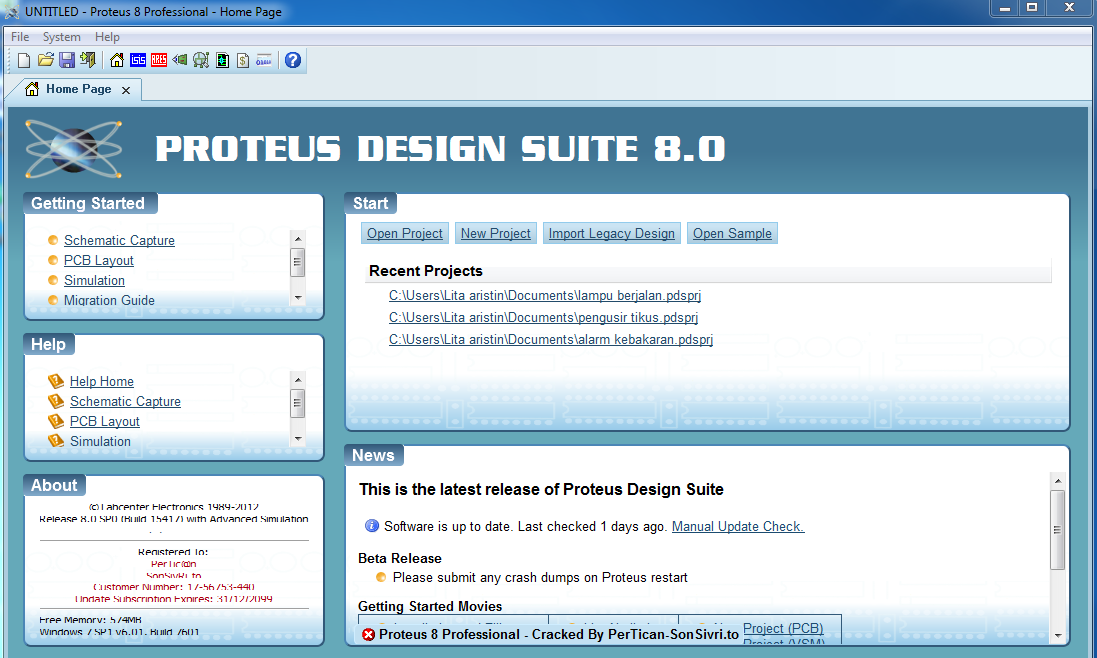The height and width of the screenshot is (658, 1097).
Task: Open ISIS schematic capture from toolbar
Action: point(138,60)
